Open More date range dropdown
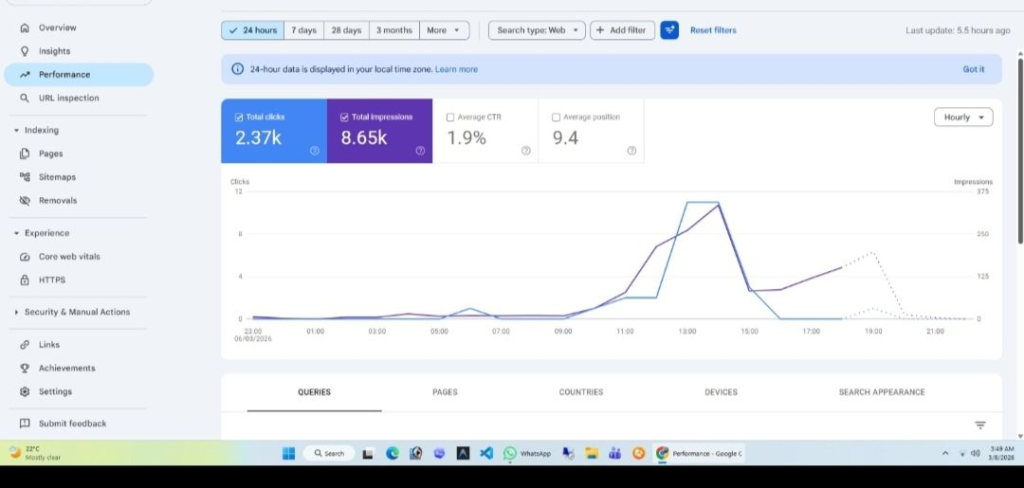The image size is (1024, 488). pyautogui.click(x=444, y=30)
